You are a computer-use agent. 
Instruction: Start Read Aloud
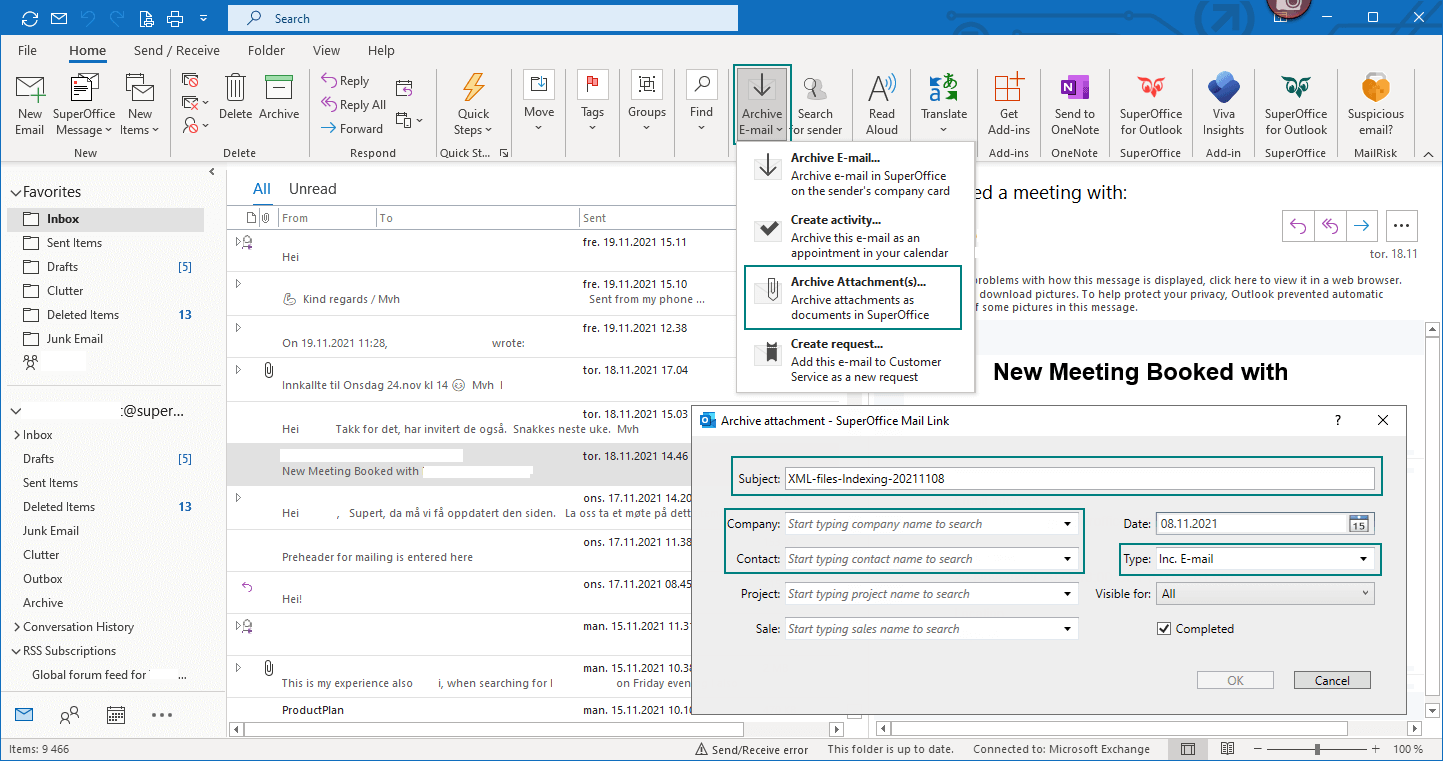click(882, 104)
